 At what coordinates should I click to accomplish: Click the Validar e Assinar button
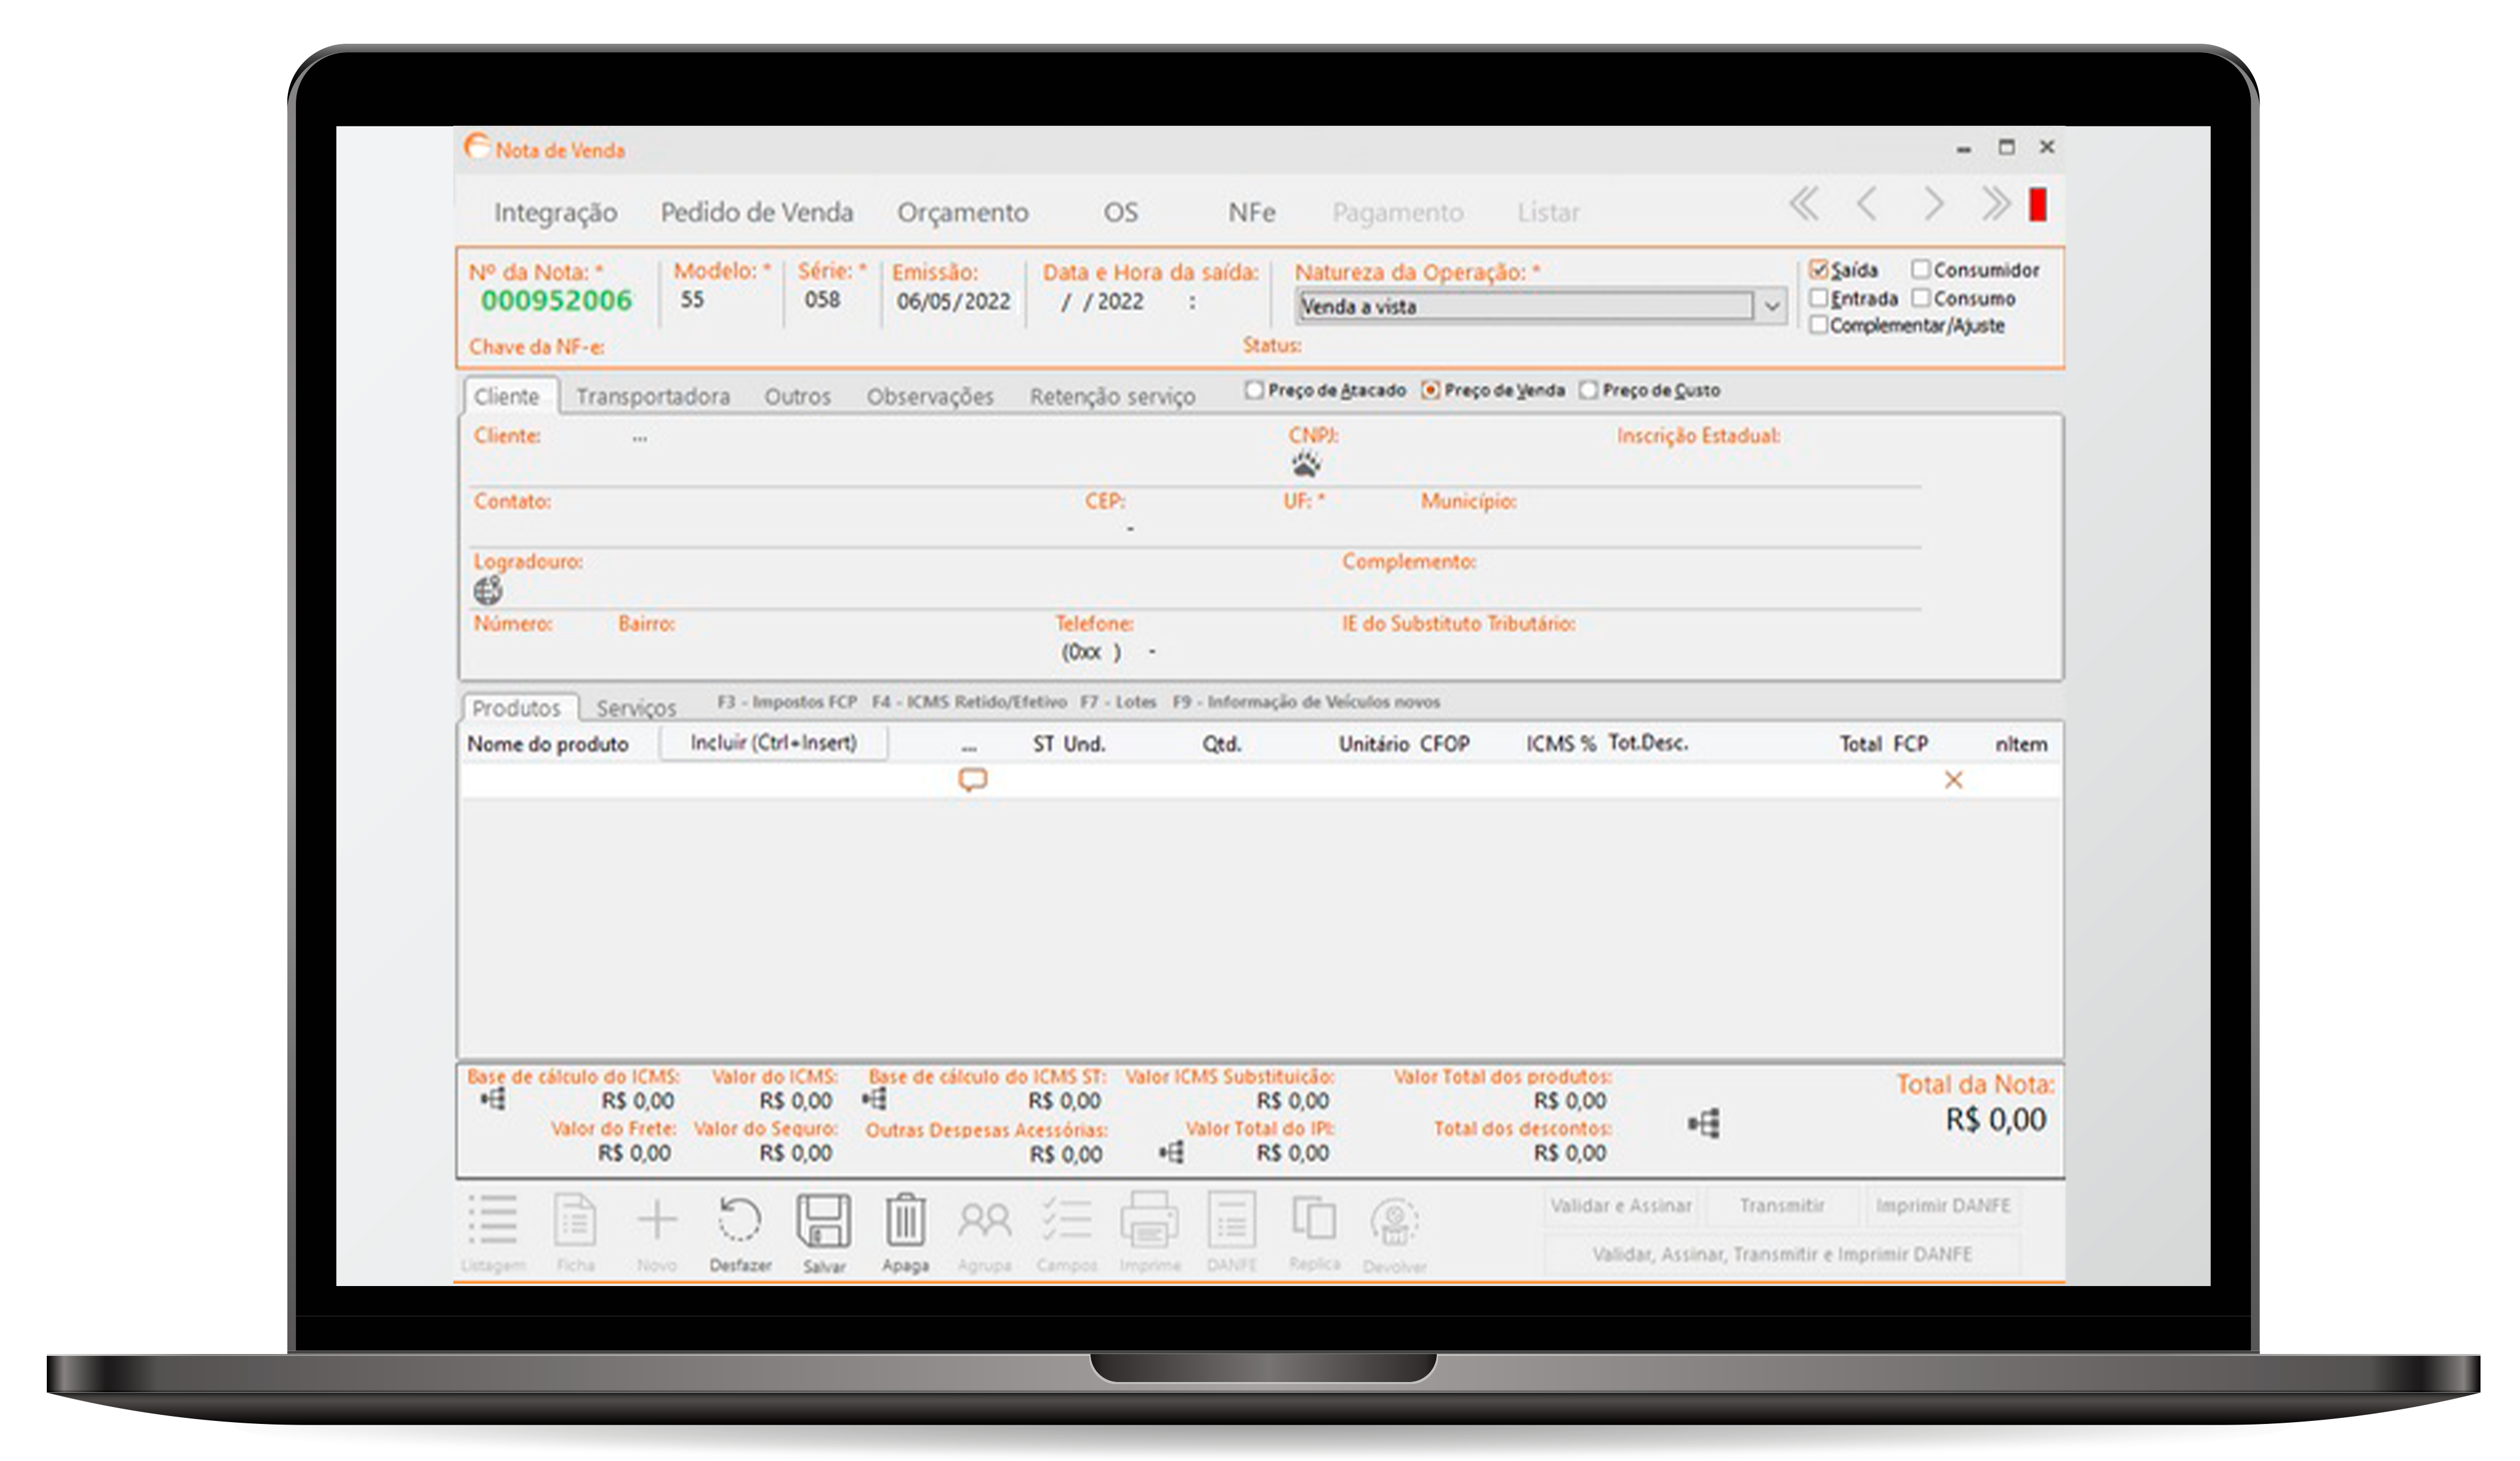point(1622,1206)
